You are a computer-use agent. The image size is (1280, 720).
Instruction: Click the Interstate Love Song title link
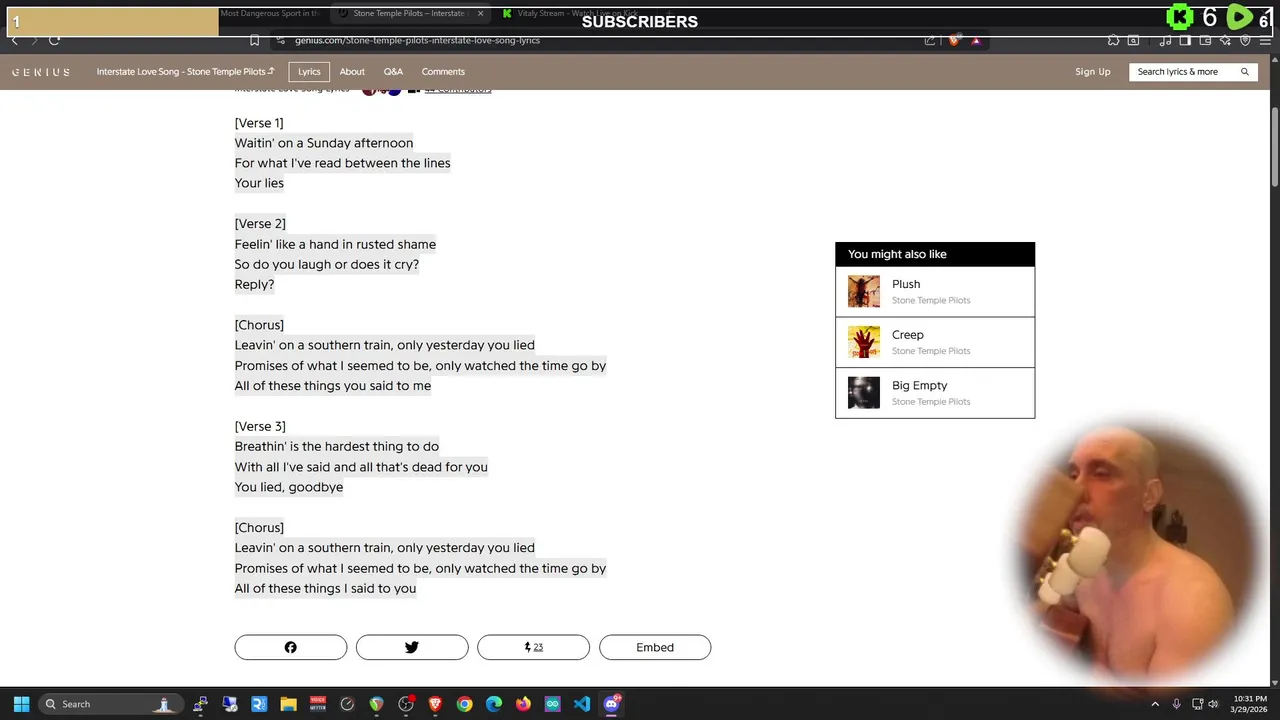(185, 72)
